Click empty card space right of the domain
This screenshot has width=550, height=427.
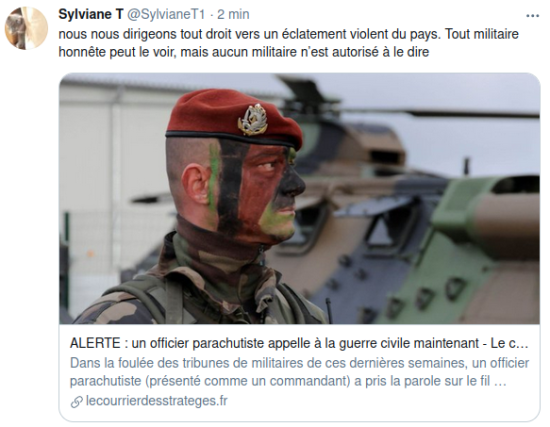[382, 402]
